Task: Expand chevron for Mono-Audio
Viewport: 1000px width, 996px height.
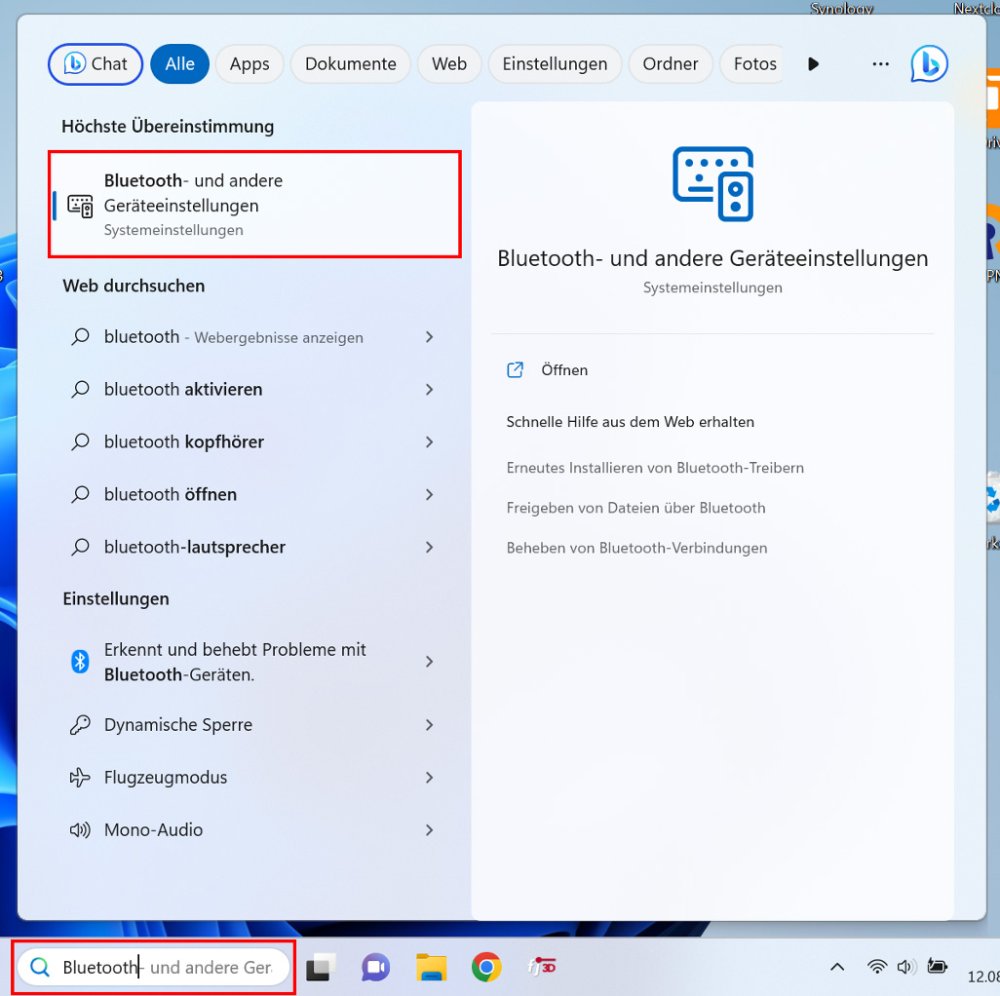Action: 429,830
